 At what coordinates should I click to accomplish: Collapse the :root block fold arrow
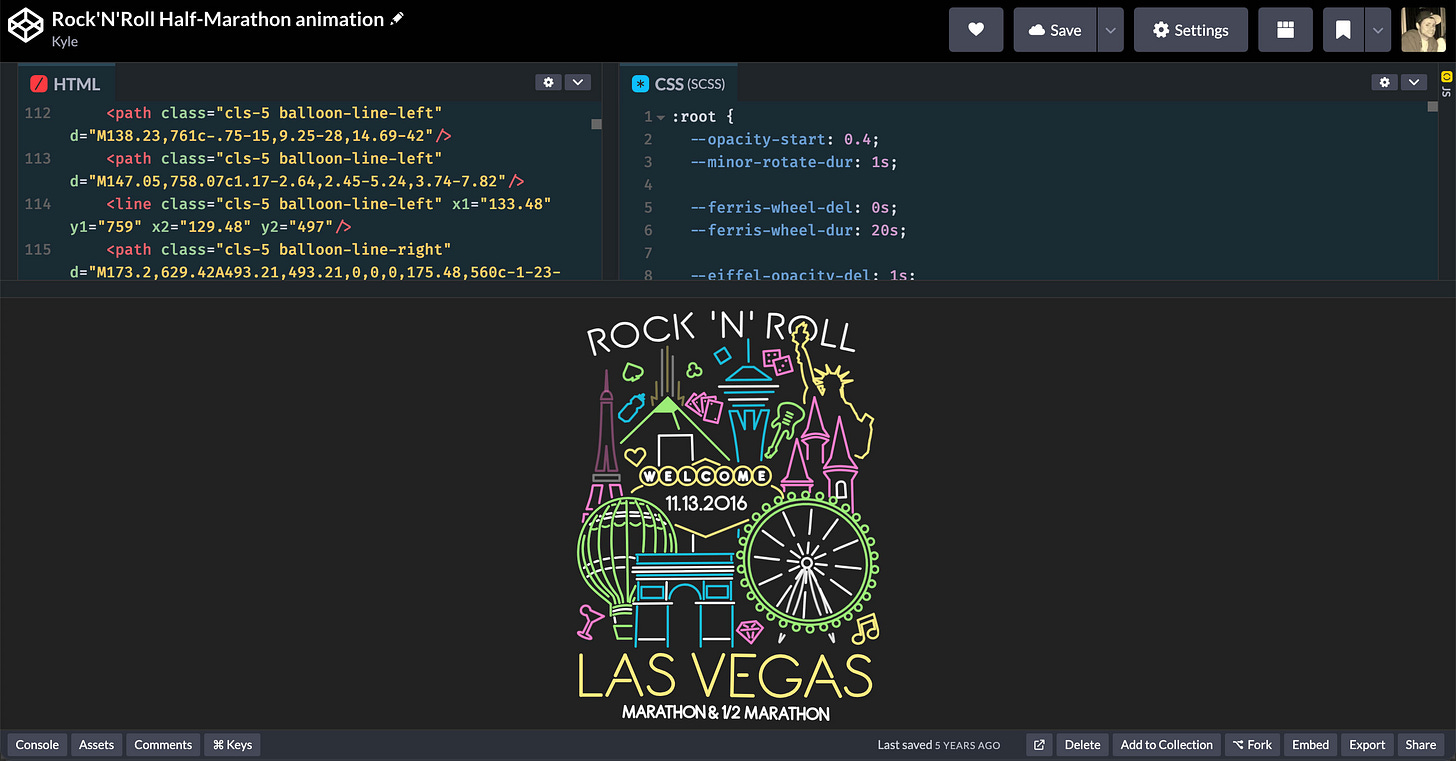click(x=661, y=117)
